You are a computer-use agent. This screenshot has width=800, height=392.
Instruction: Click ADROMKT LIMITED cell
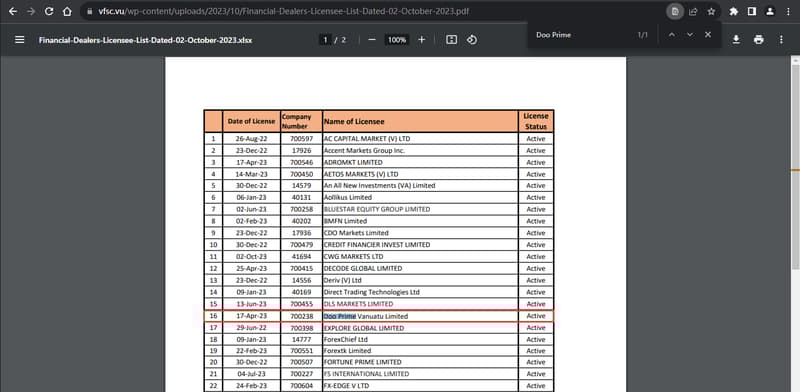tap(420, 162)
